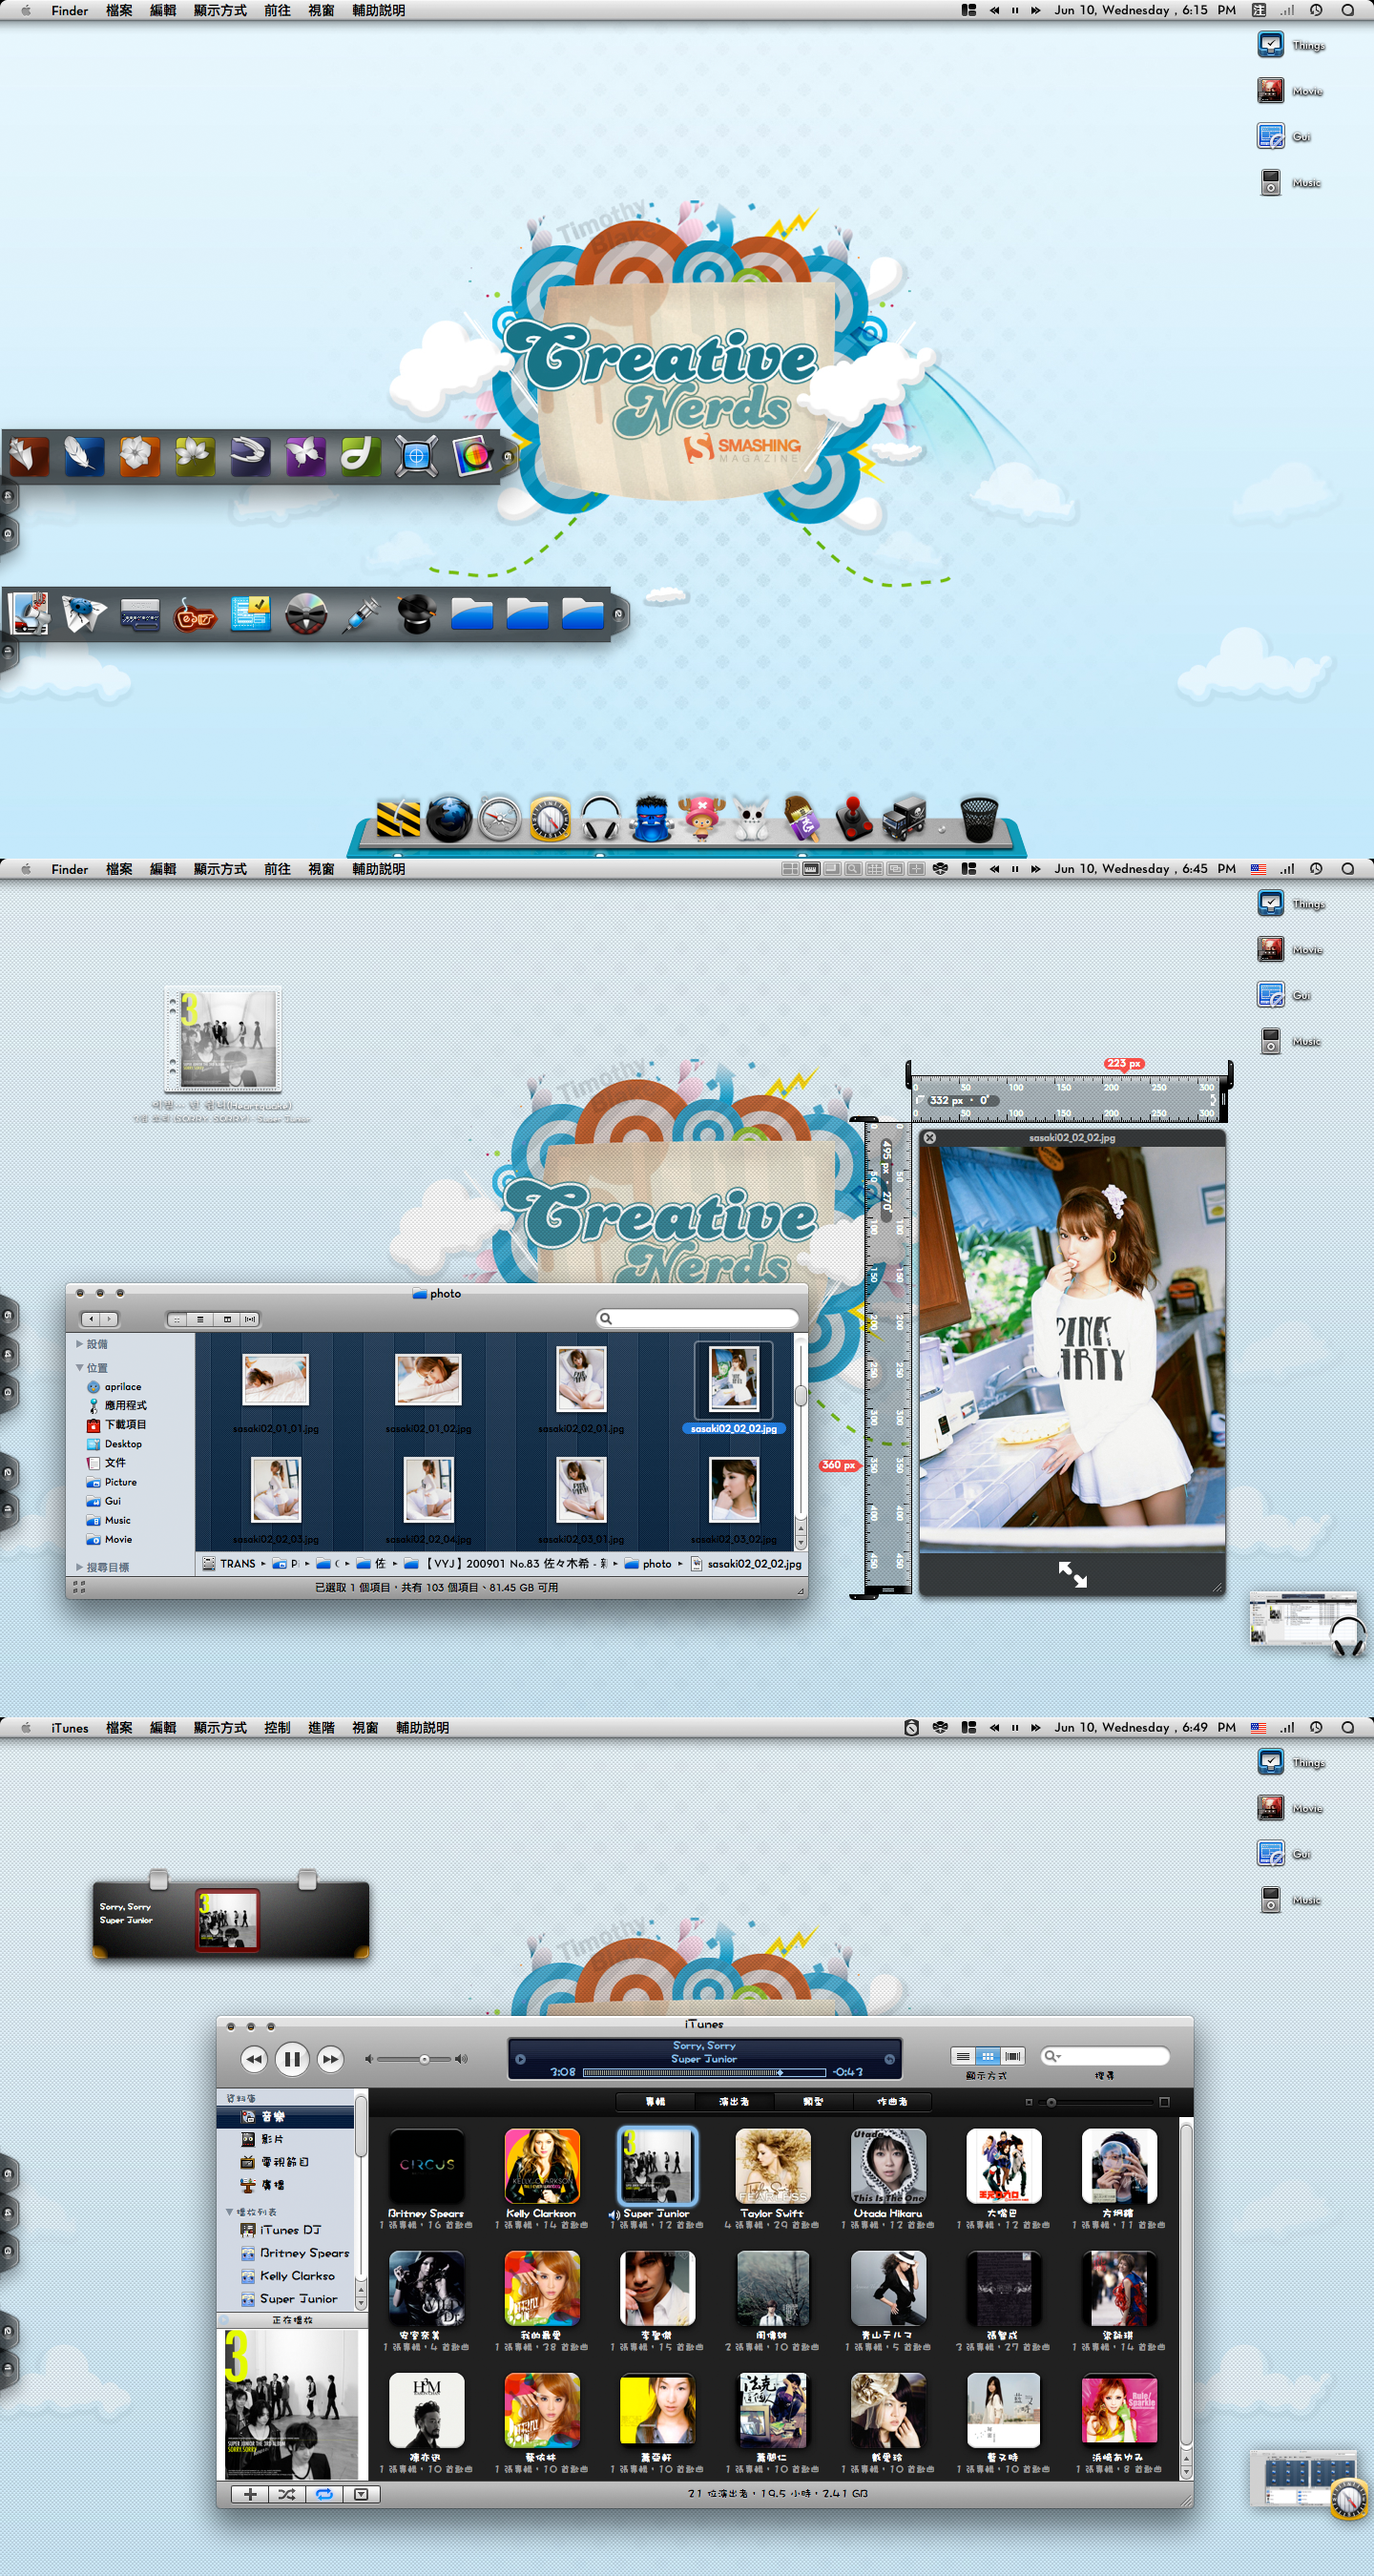Screen dimensions: 1374x2576
Task: Open the checklist app with yellow checkmark
Action: pyautogui.click(x=250, y=614)
